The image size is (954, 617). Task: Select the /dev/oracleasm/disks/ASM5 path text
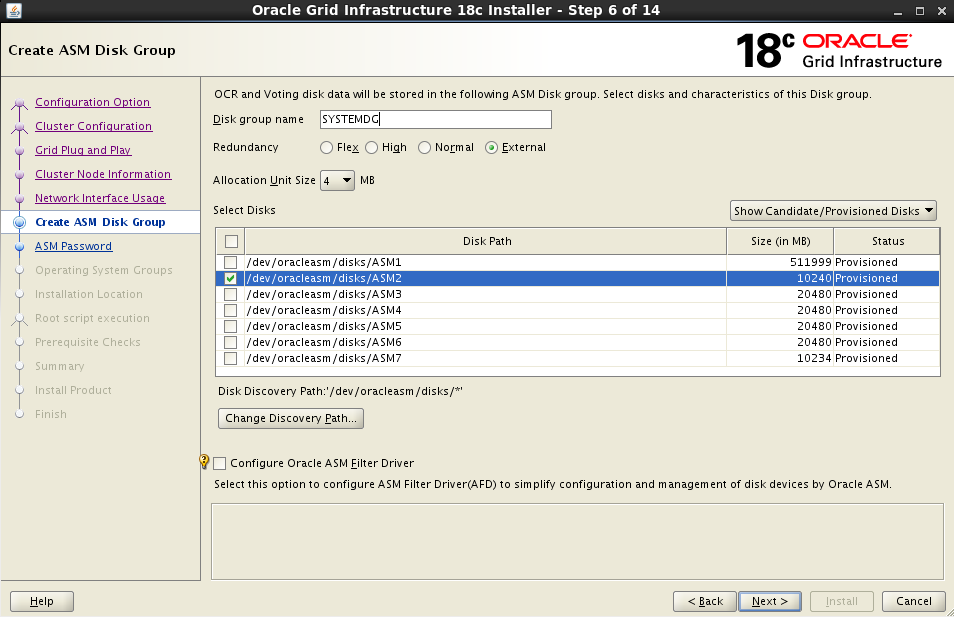click(324, 326)
